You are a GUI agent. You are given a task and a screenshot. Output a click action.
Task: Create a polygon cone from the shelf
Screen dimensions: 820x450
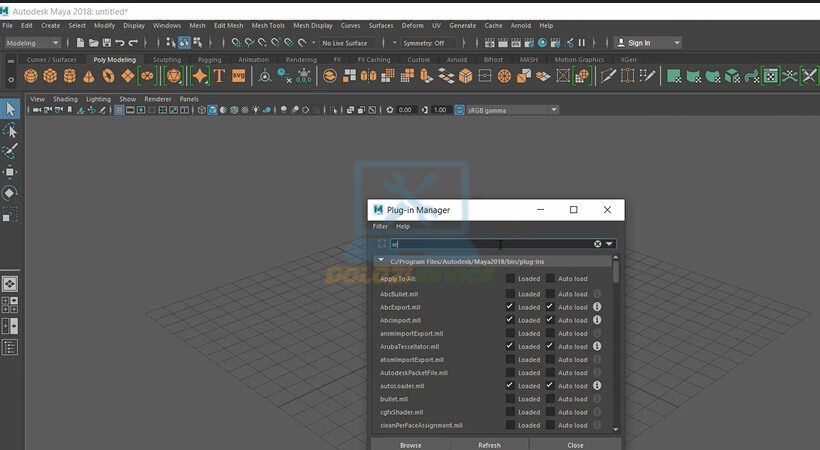(89, 77)
